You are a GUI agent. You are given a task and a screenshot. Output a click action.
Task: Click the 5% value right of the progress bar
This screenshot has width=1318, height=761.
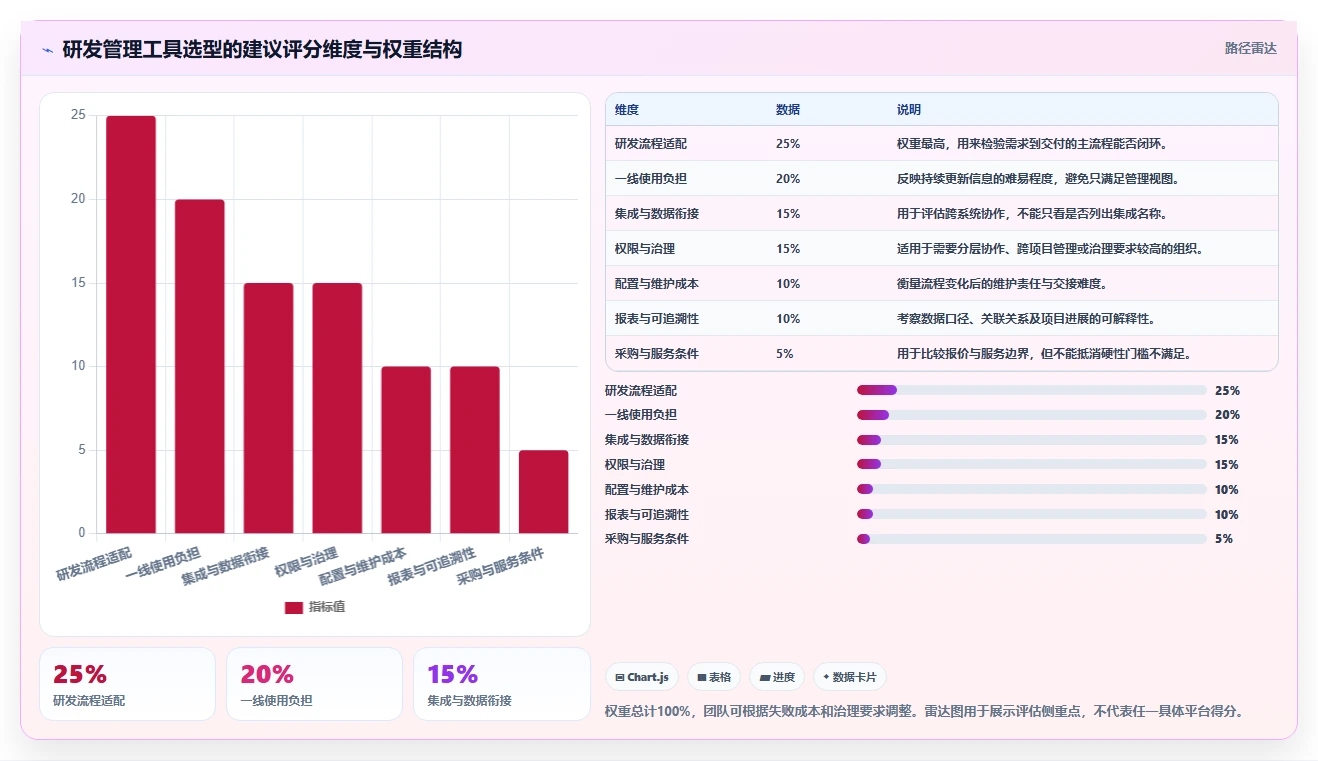pos(1224,539)
